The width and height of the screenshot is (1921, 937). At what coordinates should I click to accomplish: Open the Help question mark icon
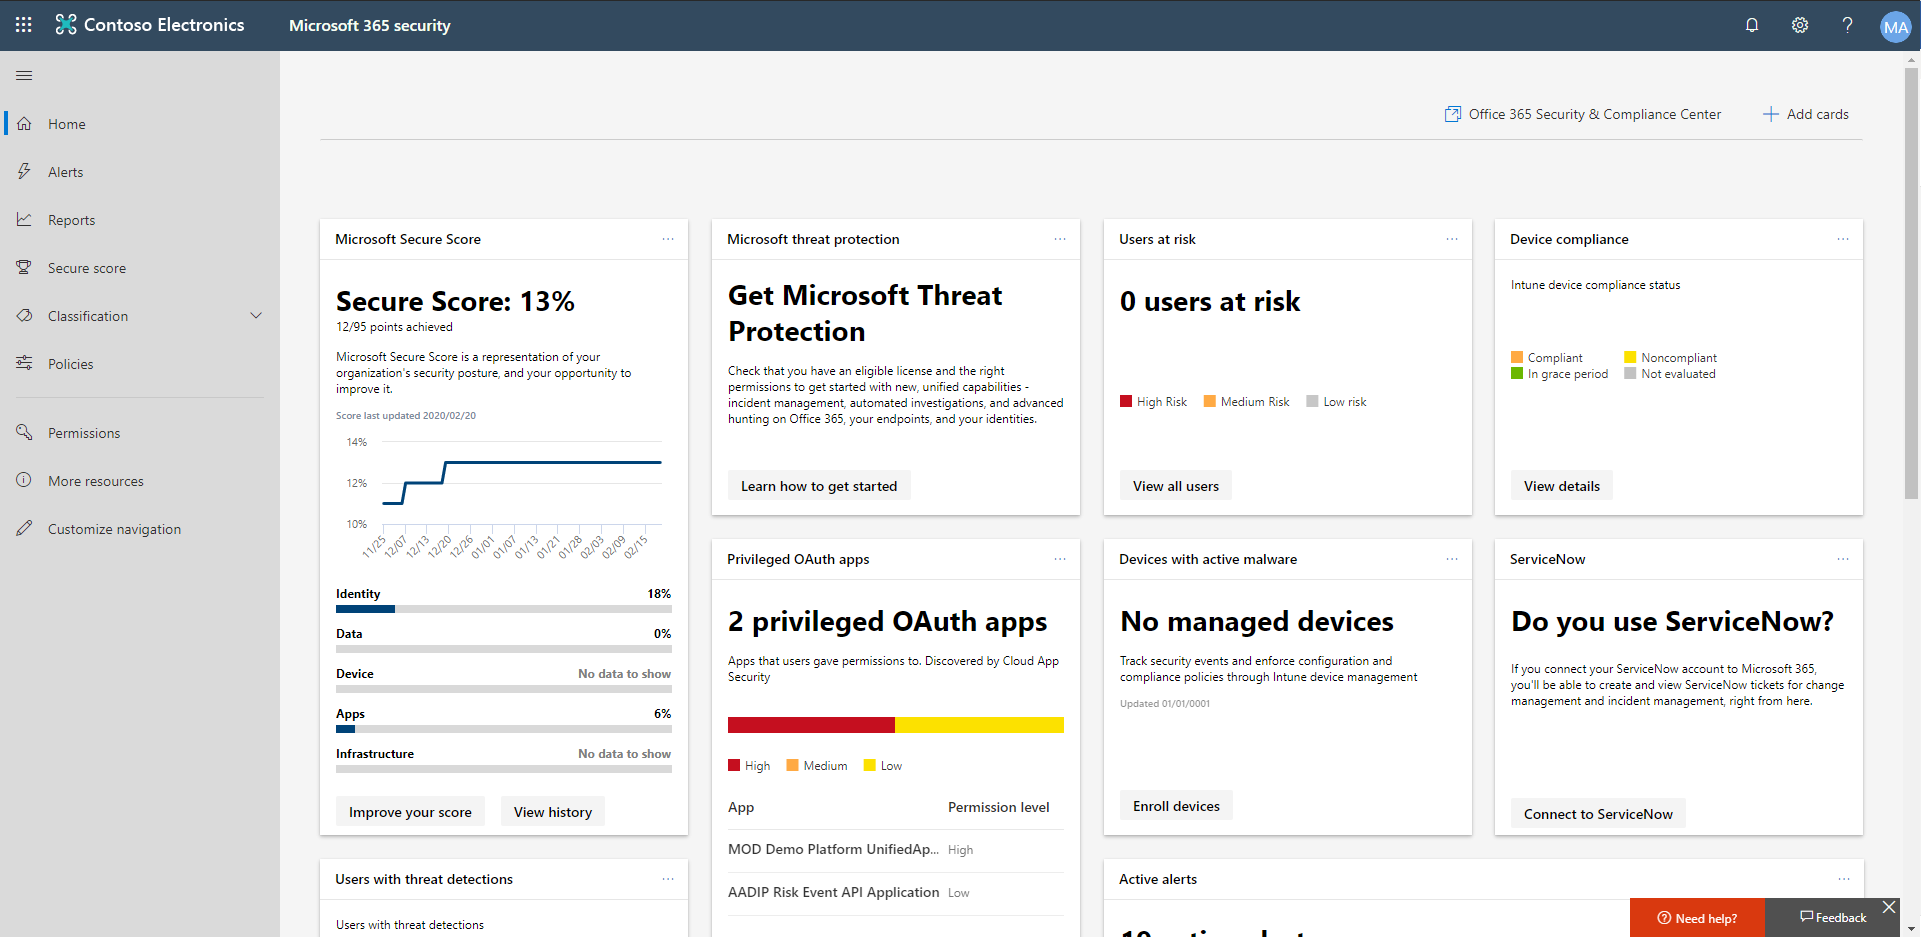point(1848,25)
